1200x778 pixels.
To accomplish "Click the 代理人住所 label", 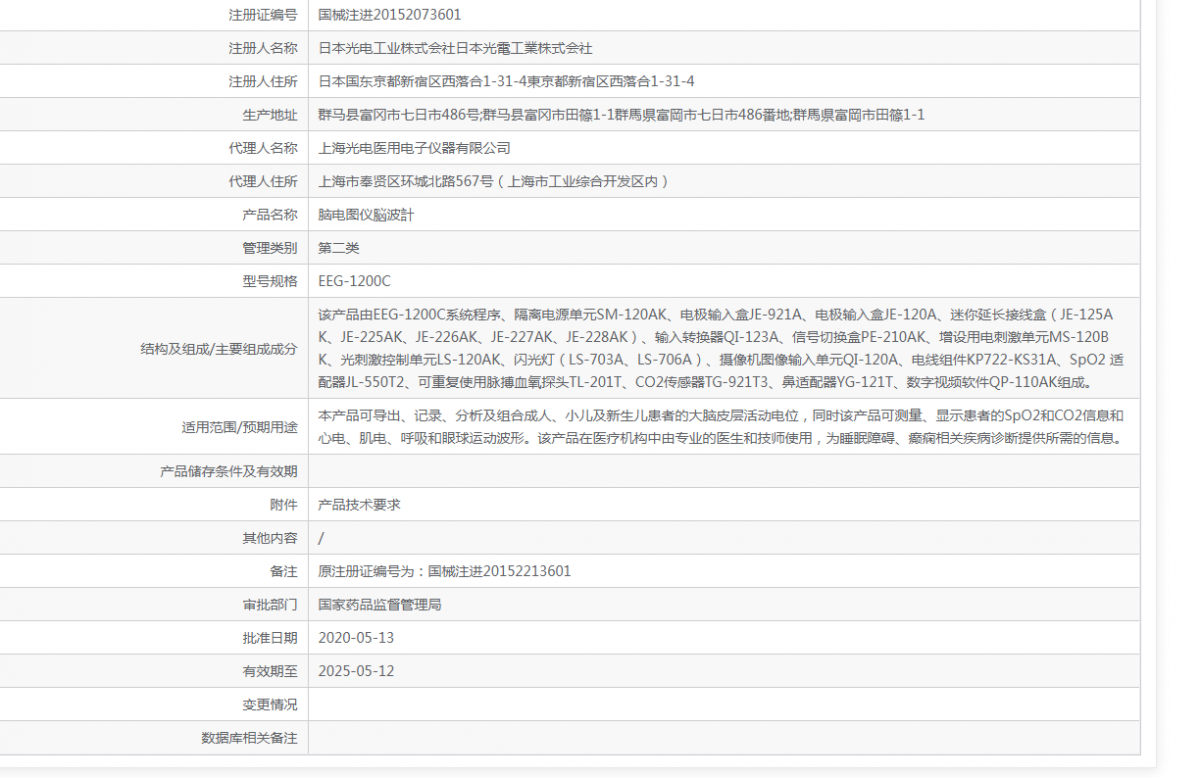I will (x=263, y=181).
